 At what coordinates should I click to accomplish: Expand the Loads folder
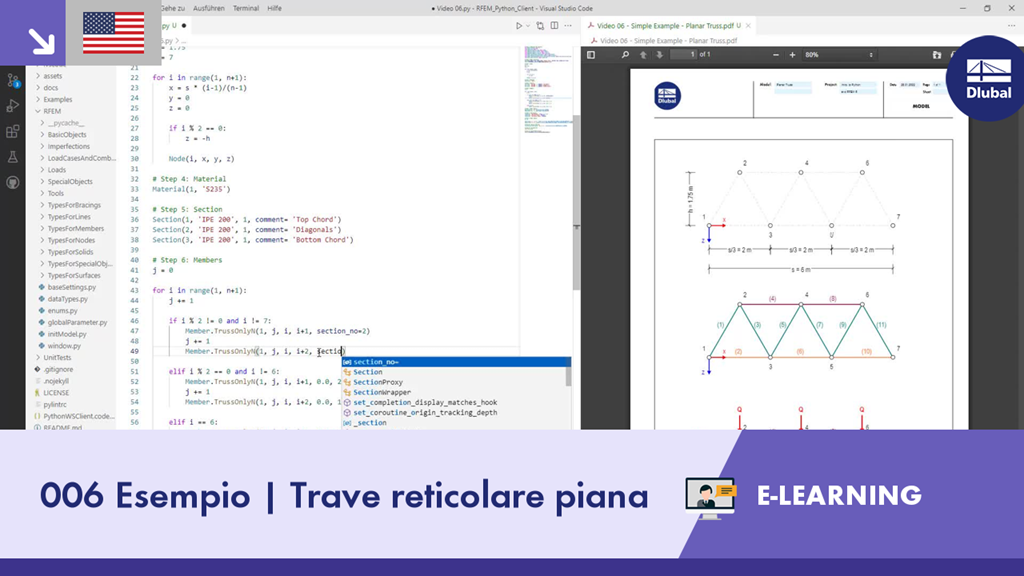click(57, 170)
